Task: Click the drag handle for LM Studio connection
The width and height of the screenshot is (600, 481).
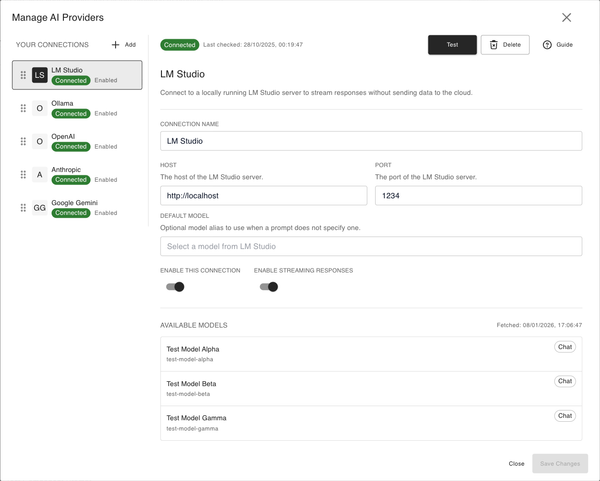Action: point(23,75)
